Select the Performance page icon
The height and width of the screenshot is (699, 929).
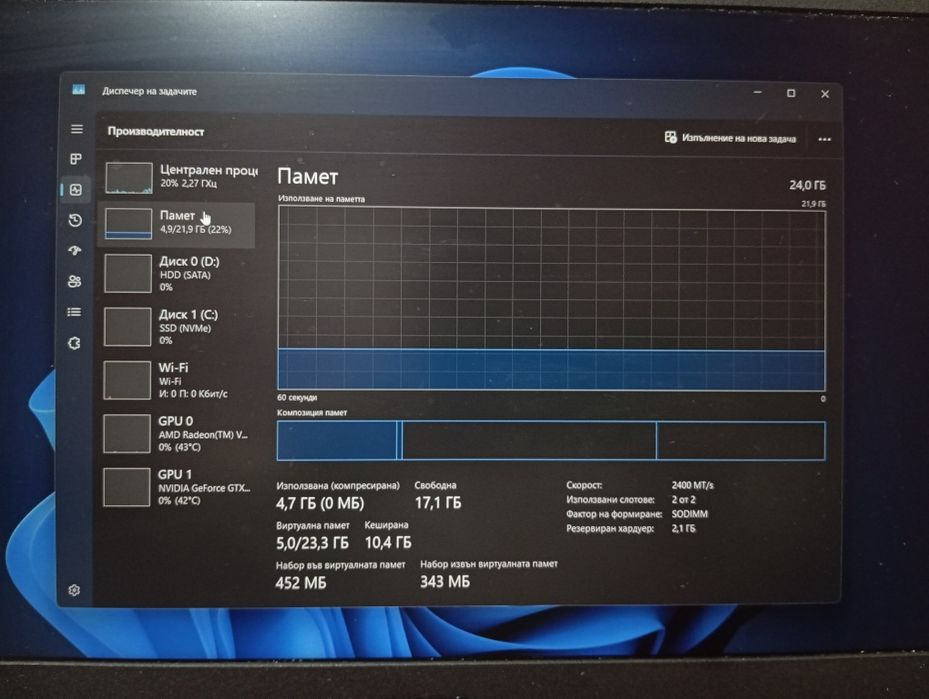coord(76,190)
